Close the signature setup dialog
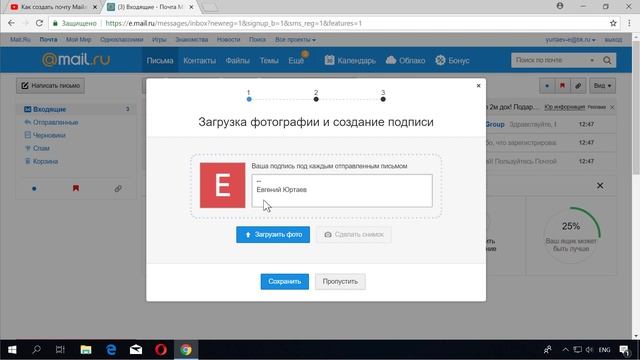Viewport: 640px width, 360px height. point(478,86)
